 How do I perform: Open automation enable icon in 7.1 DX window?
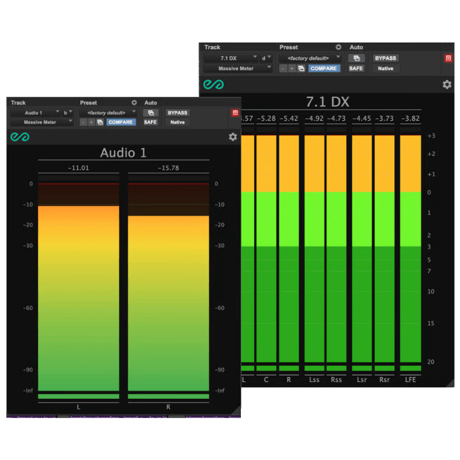tap(356, 58)
